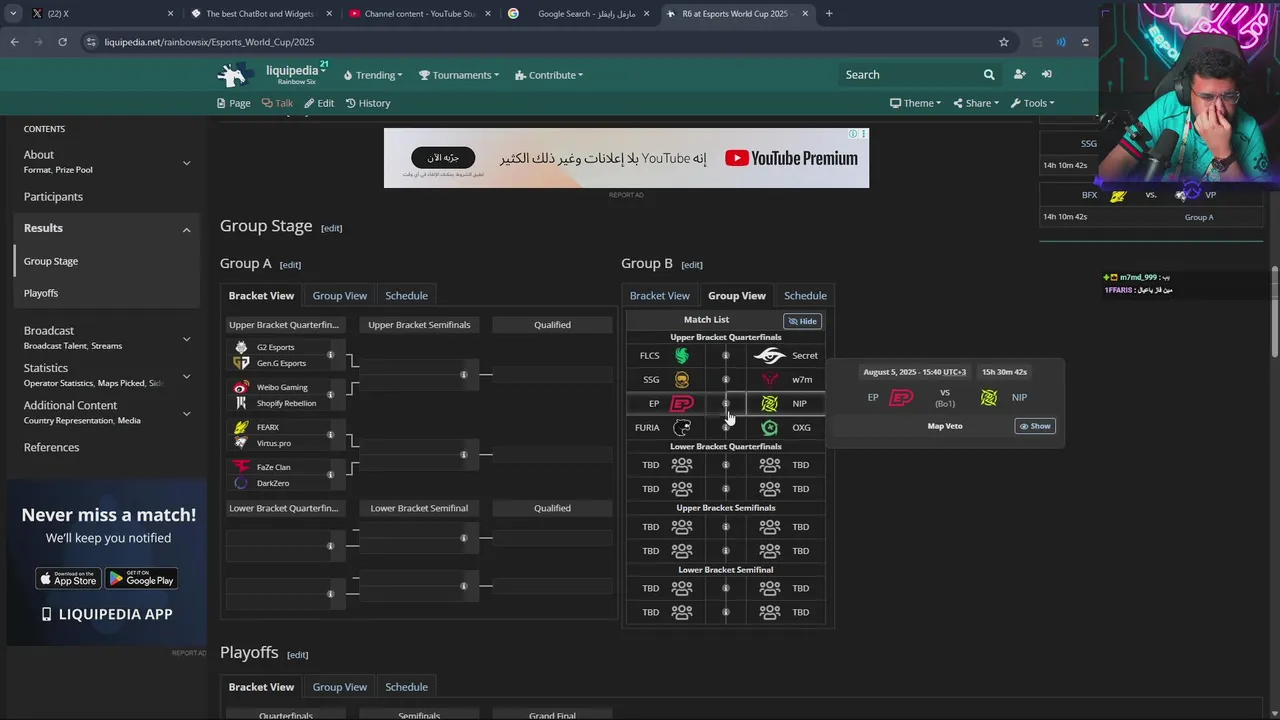
Task: Open the Talk page tab
Action: [x=277, y=103]
